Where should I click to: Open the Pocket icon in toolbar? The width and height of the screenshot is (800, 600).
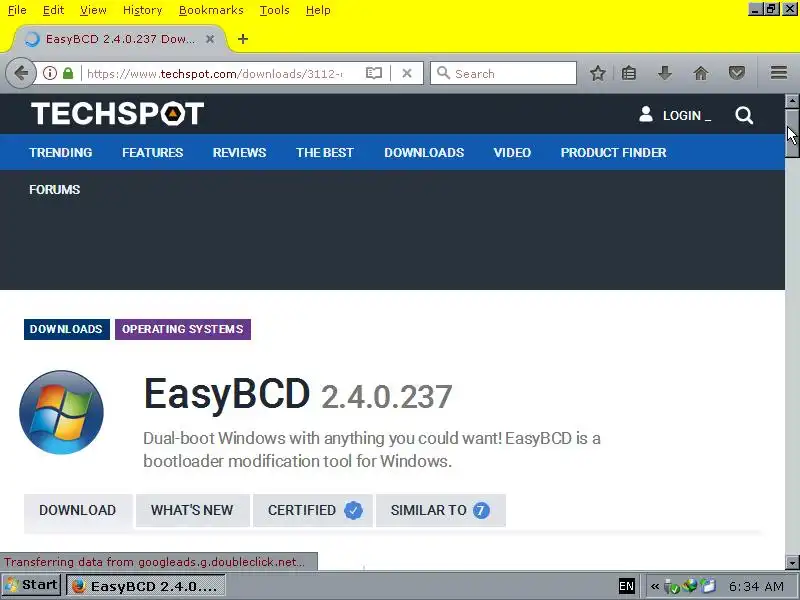pos(736,73)
